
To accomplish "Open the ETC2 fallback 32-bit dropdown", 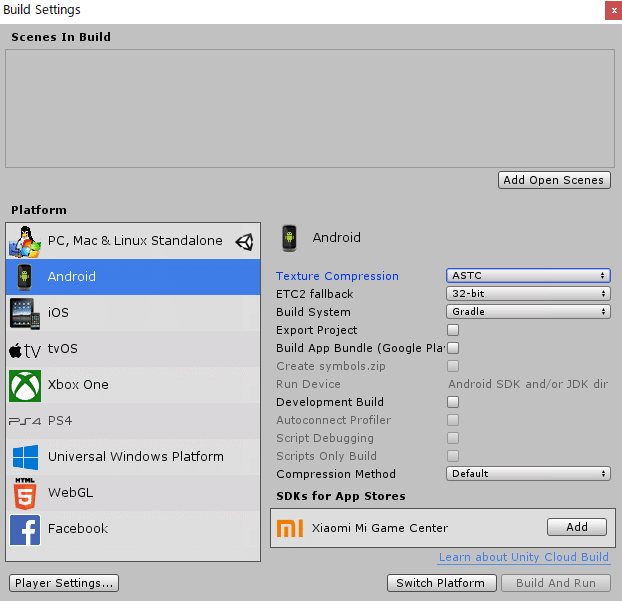I will [x=528, y=294].
